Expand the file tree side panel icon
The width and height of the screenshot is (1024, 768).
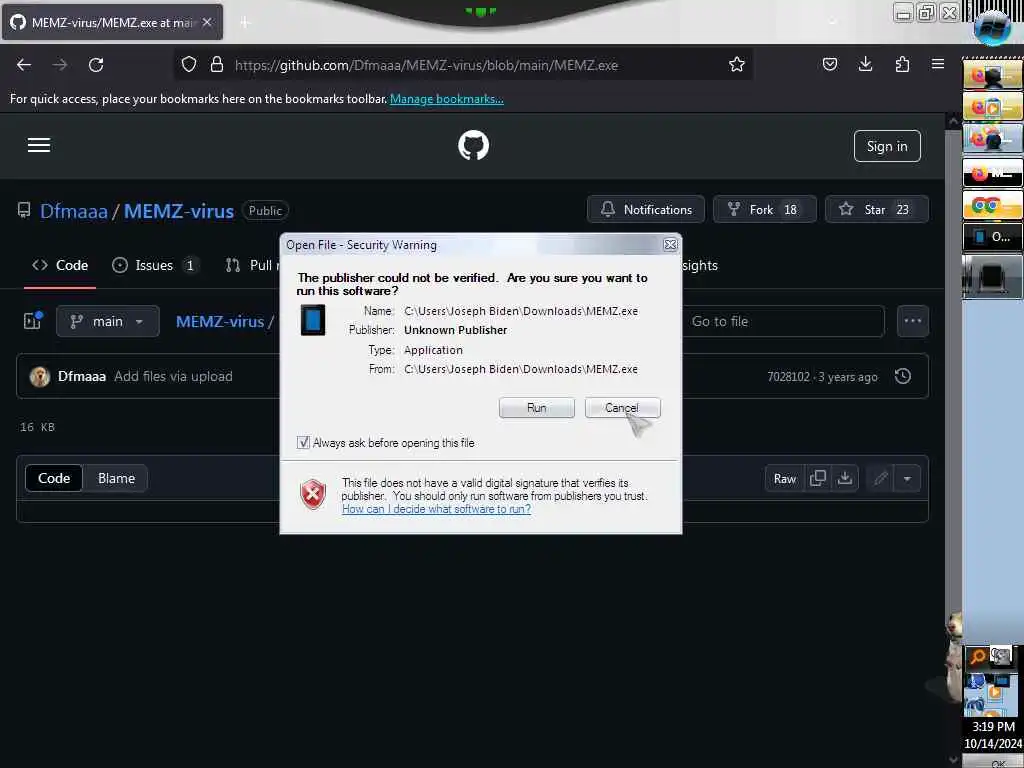[x=33, y=320]
